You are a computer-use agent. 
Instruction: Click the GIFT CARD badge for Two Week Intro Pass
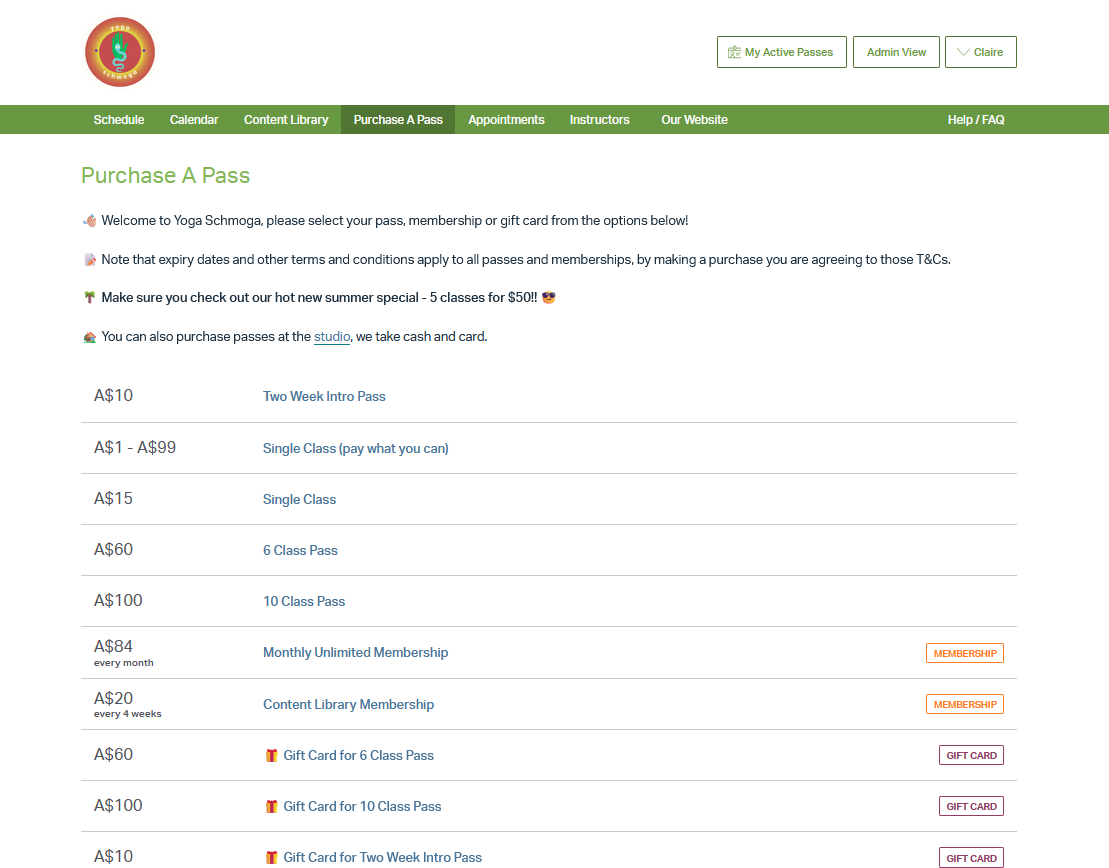(970, 857)
